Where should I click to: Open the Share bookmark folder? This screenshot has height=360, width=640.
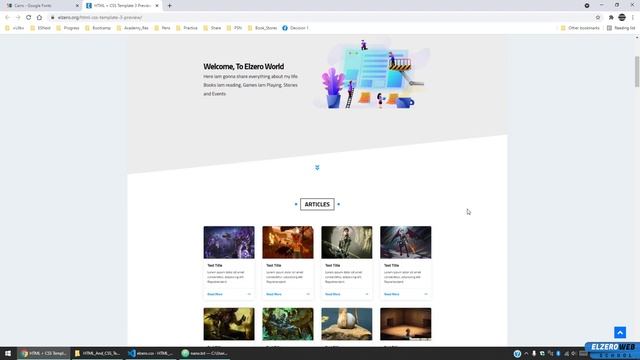pyautogui.click(x=212, y=28)
